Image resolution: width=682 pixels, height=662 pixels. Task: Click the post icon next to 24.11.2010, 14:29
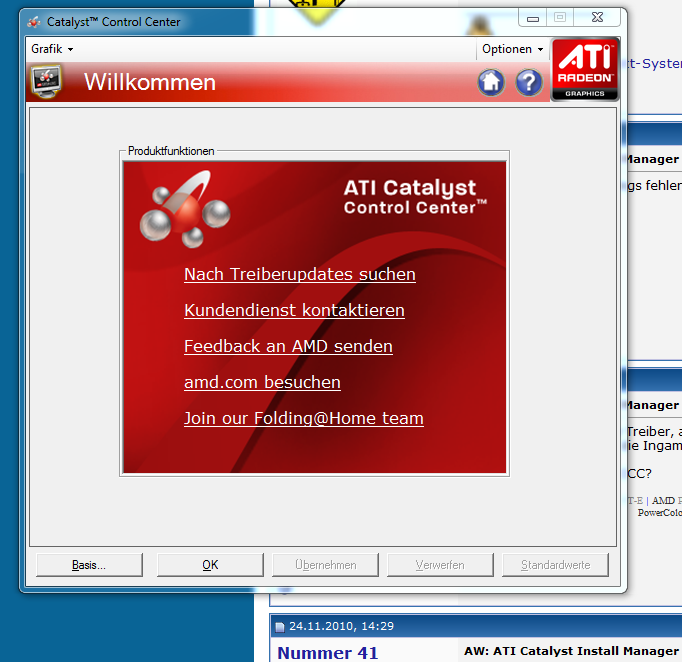click(x=280, y=627)
